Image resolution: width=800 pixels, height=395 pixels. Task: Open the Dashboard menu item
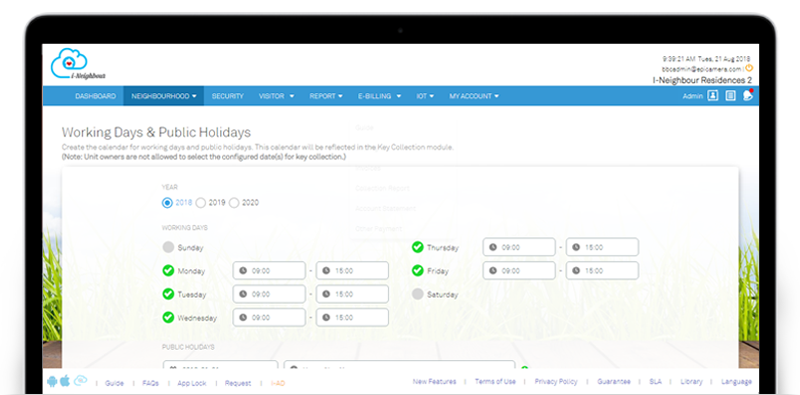tap(95, 96)
